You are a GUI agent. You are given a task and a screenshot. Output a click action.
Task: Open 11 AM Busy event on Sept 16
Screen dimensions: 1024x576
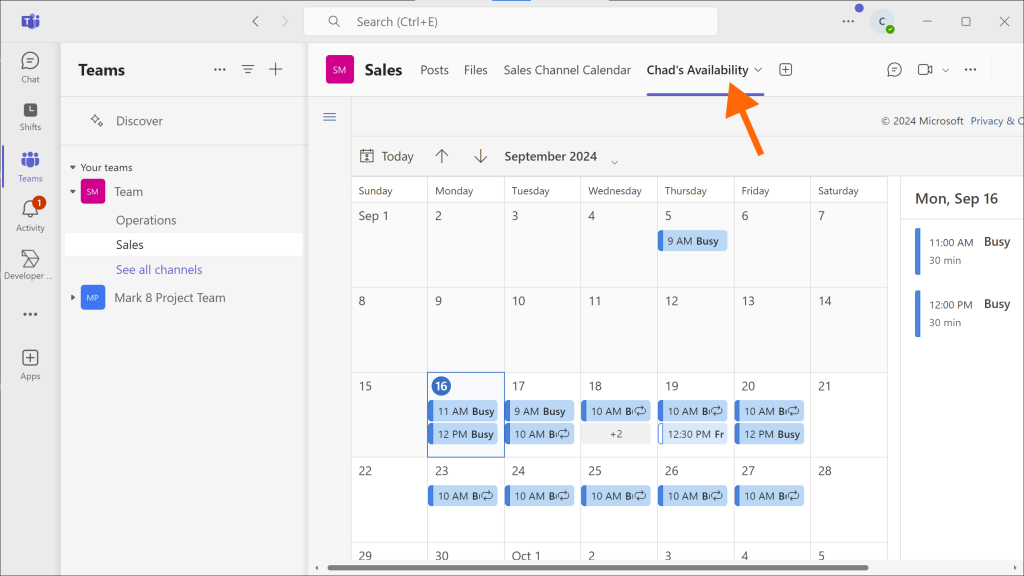coord(463,411)
